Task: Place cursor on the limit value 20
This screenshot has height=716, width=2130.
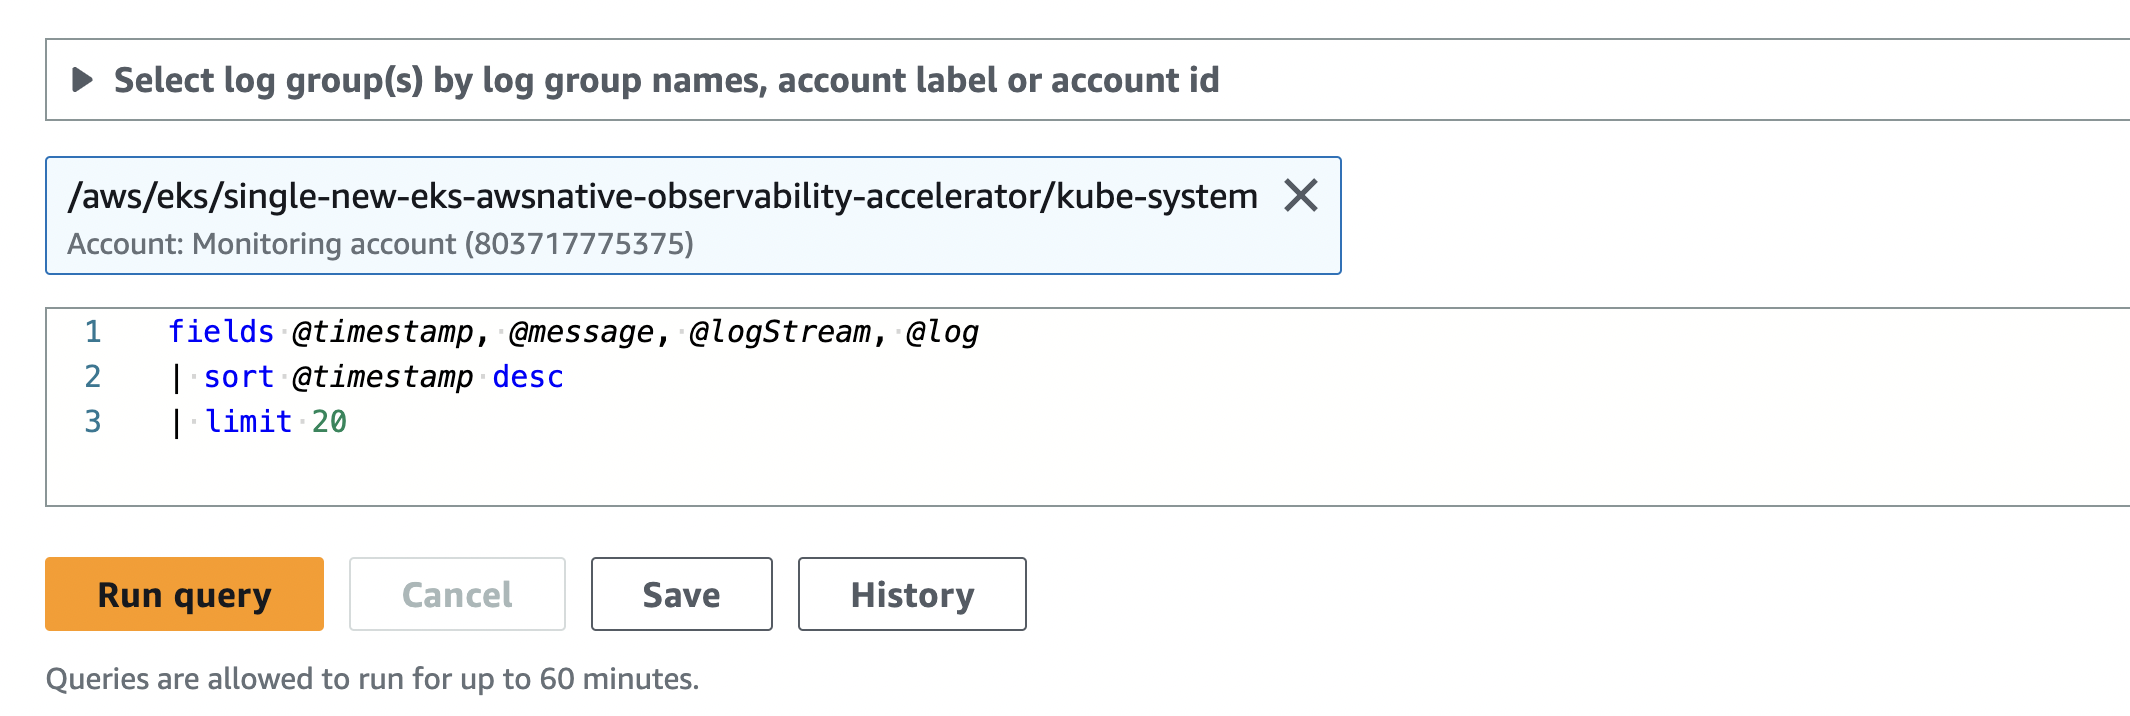Action: (329, 422)
